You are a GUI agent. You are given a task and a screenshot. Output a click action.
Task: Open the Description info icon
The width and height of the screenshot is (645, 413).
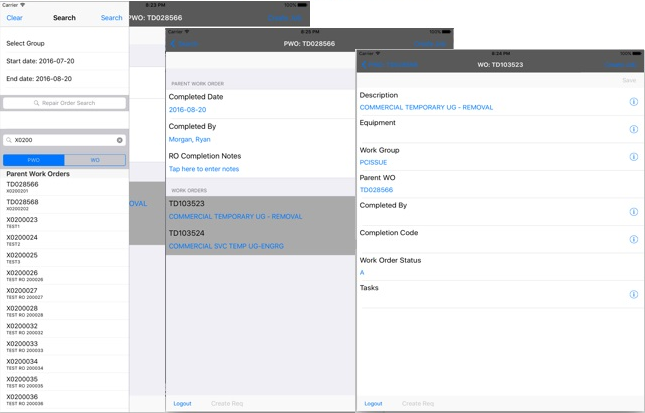click(633, 102)
